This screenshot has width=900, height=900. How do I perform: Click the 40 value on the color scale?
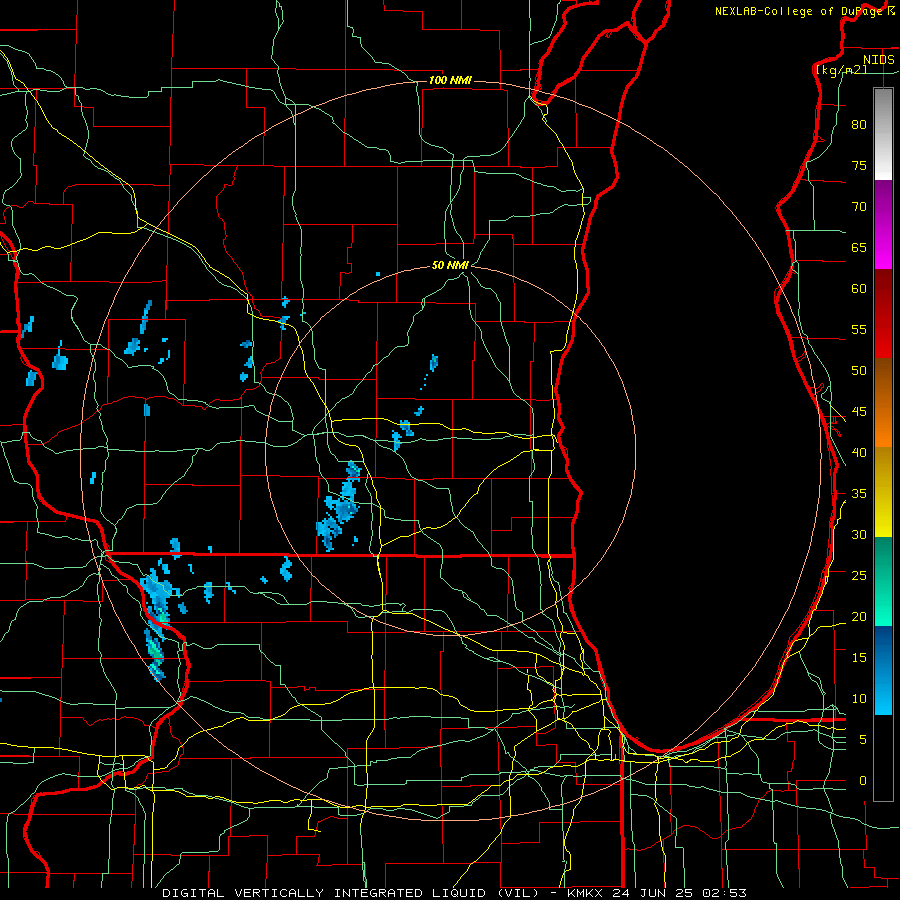pos(859,453)
